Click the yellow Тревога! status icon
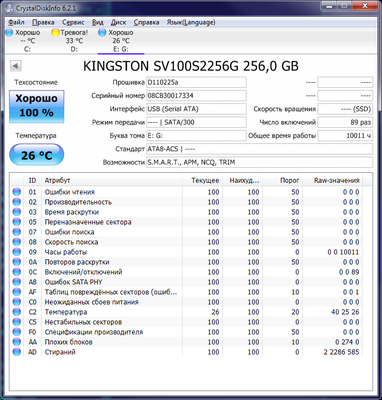382x400 pixels. tap(56, 32)
